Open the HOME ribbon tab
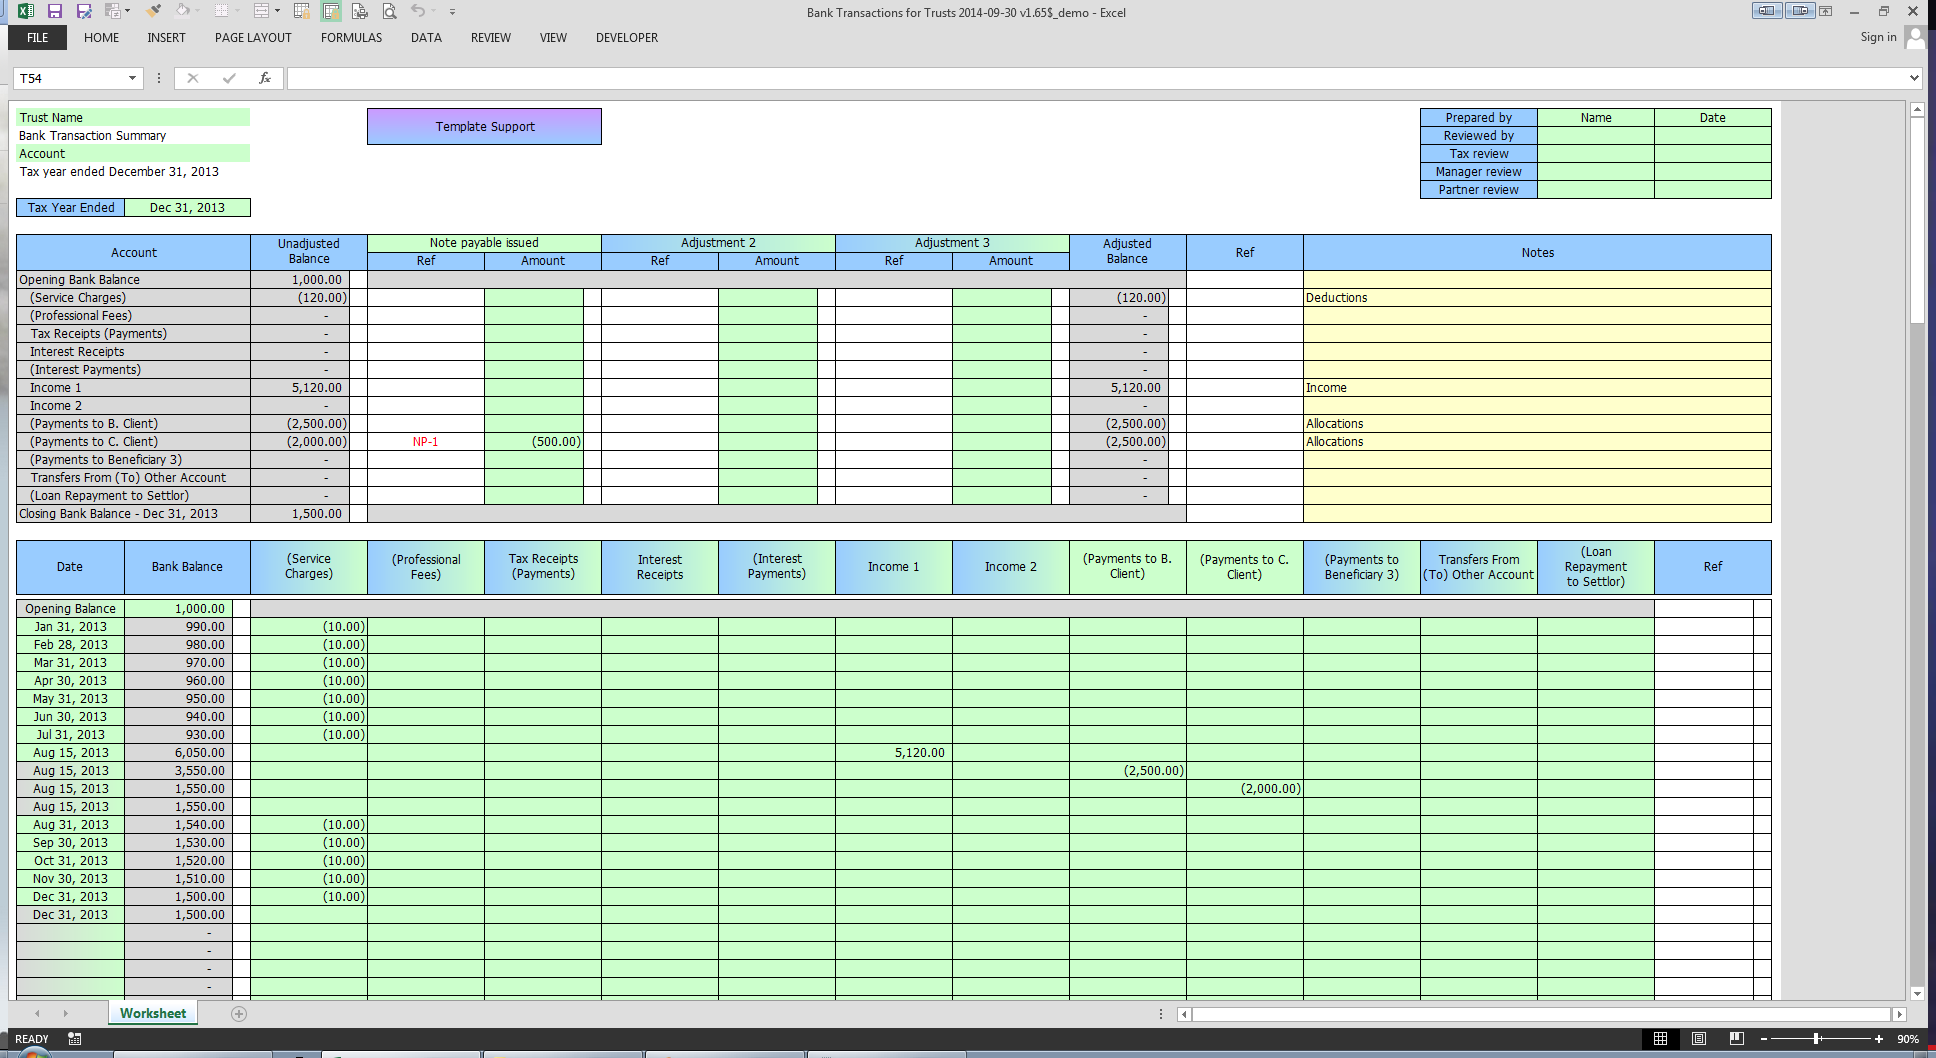This screenshot has width=1936, height=1058. (x=101, y=38)
